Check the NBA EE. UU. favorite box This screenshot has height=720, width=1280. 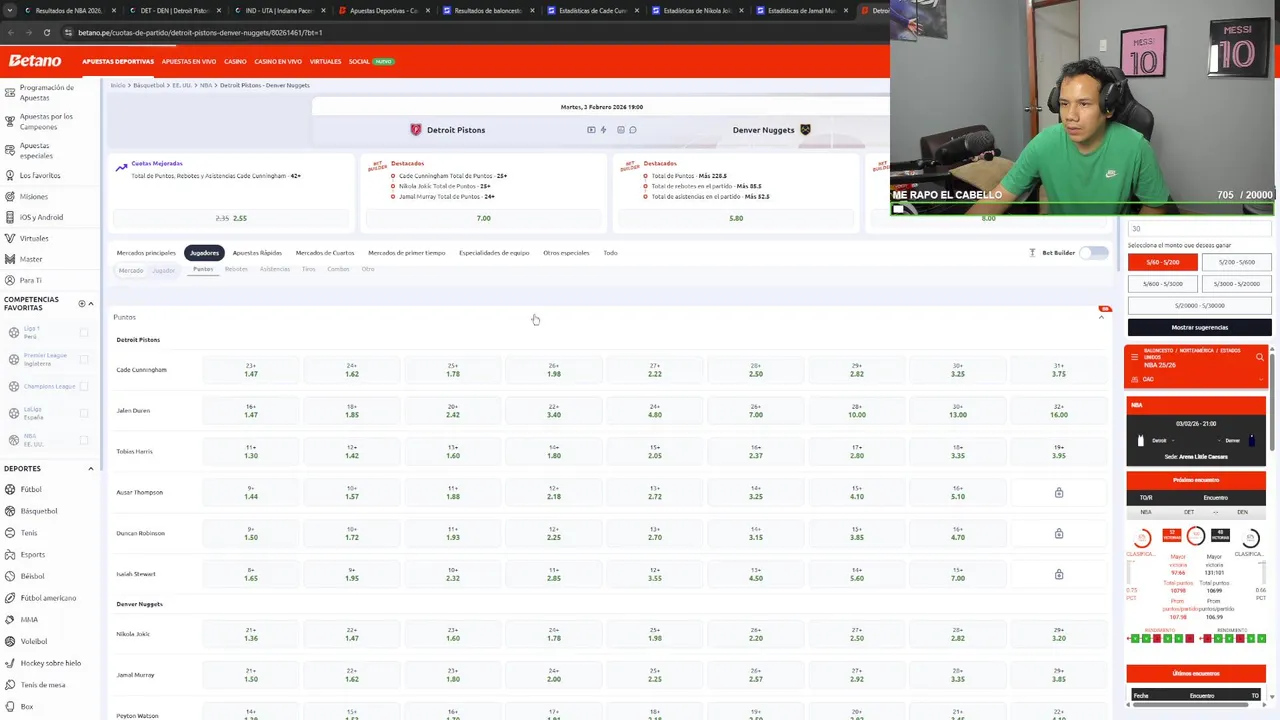pyautogui.click(x=84, y=440)
